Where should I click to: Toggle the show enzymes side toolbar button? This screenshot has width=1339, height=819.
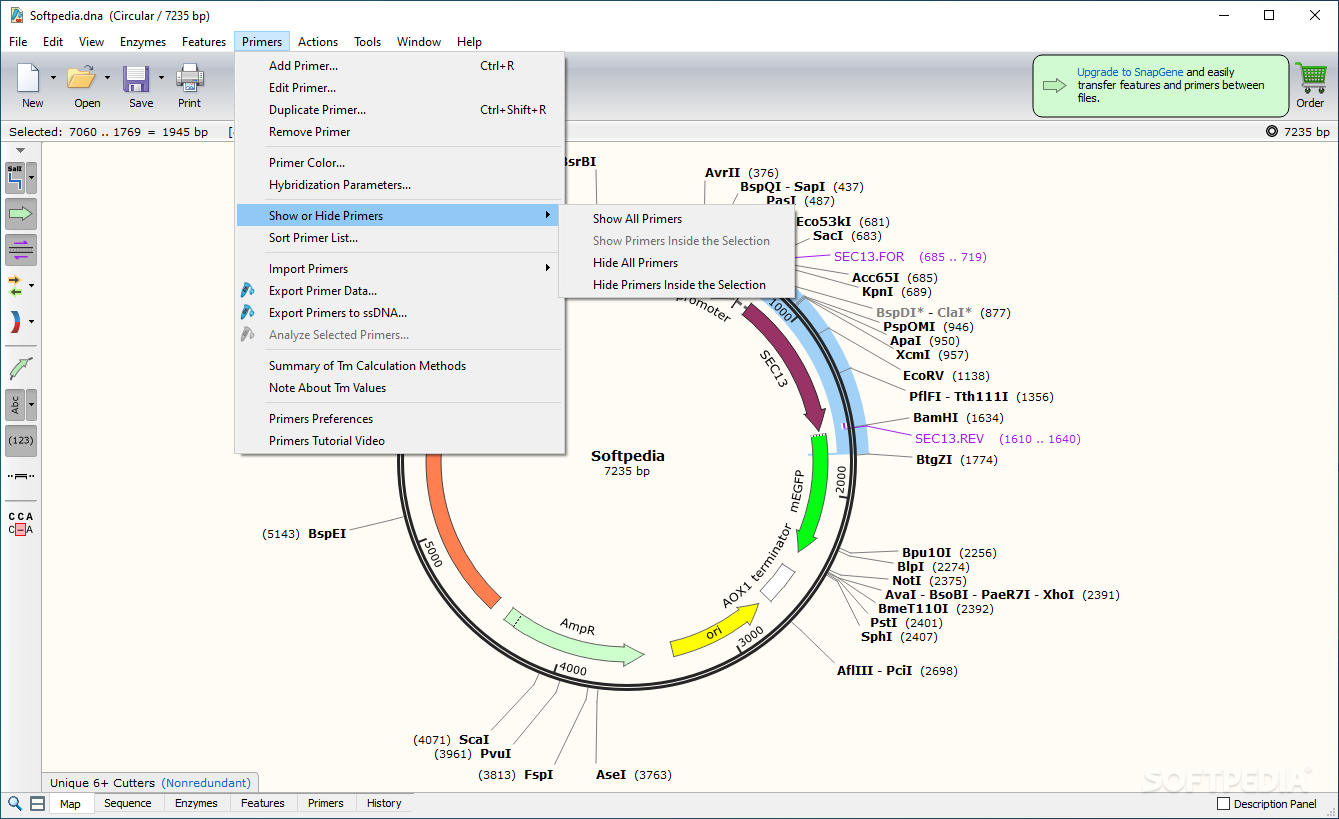tap(15, 178)
